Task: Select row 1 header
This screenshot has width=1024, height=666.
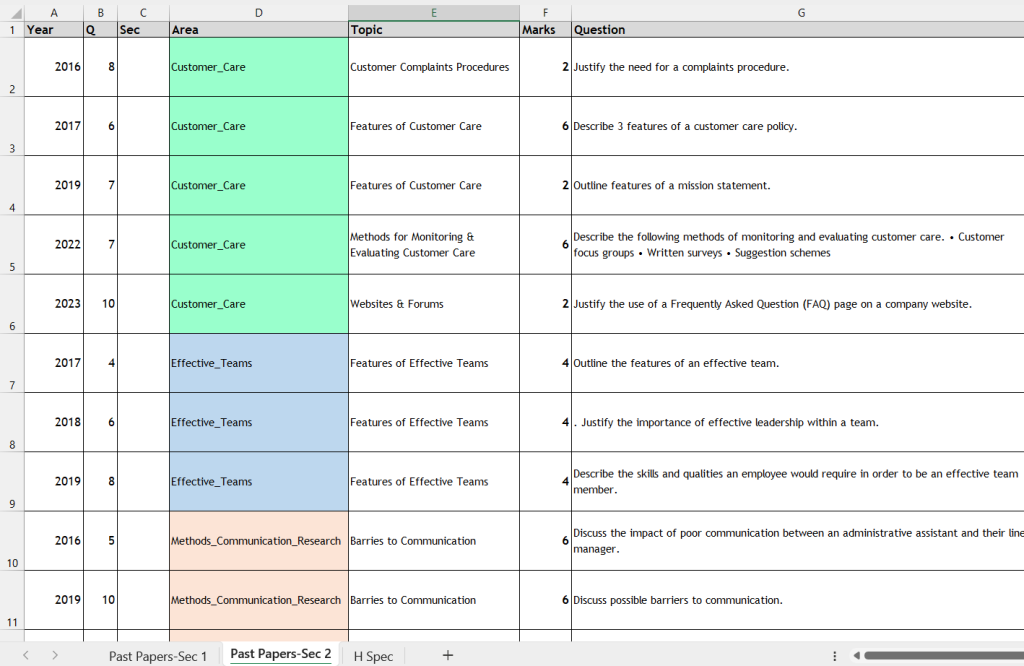Action: click(12, 30)
